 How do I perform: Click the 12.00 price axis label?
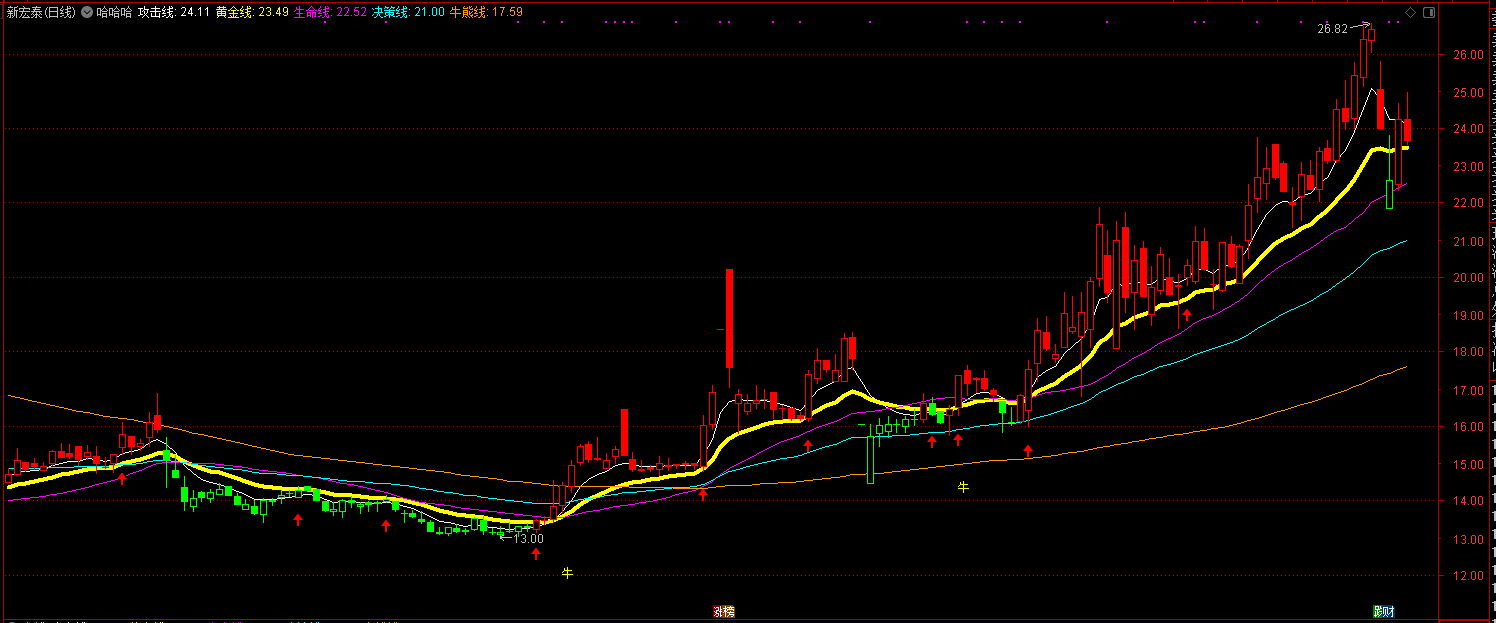pos(1468,576)
